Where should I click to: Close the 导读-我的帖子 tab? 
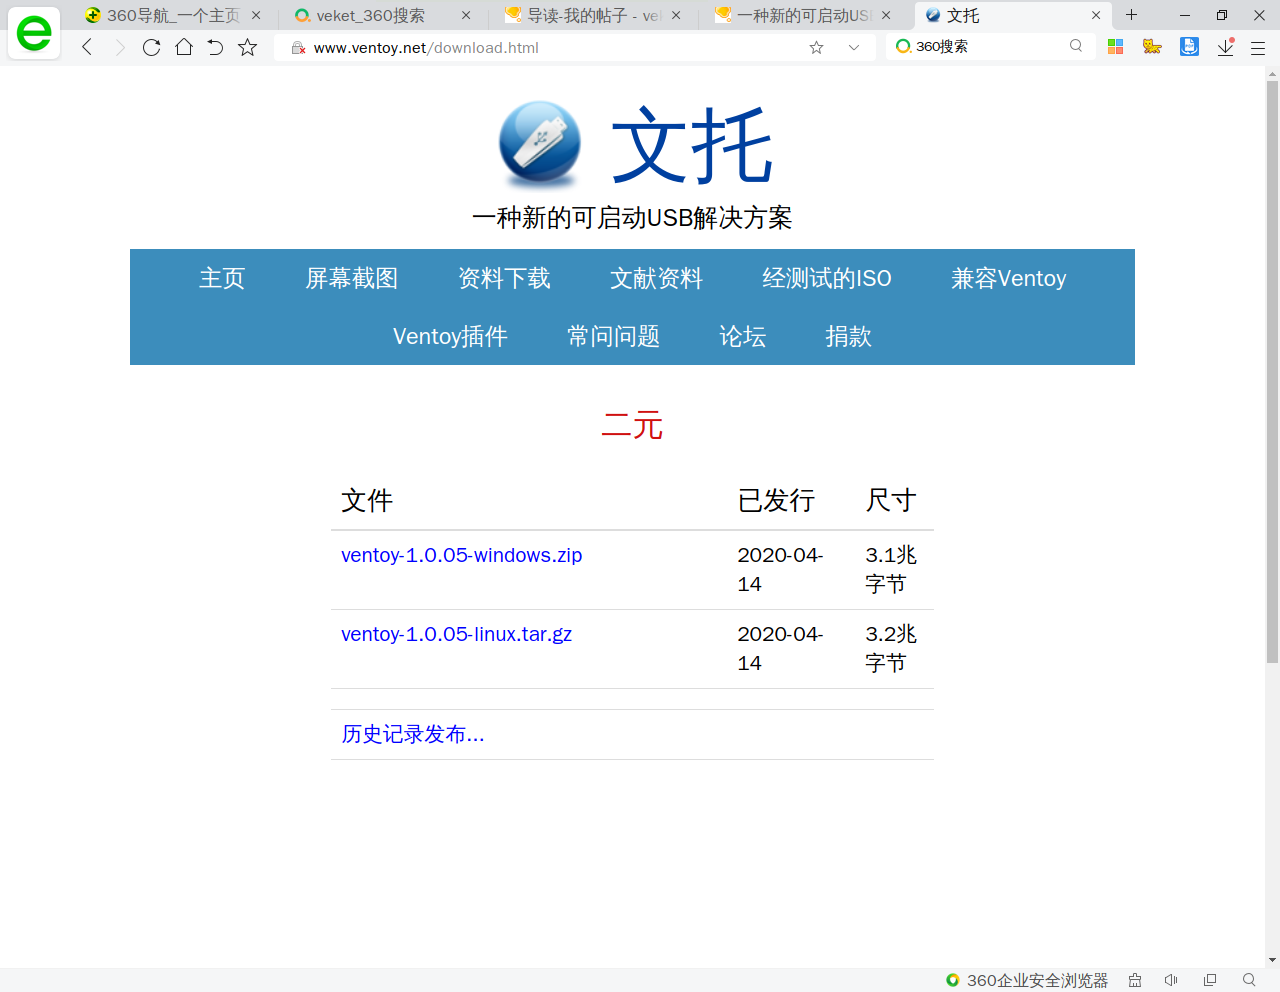(x=676, y=15)
